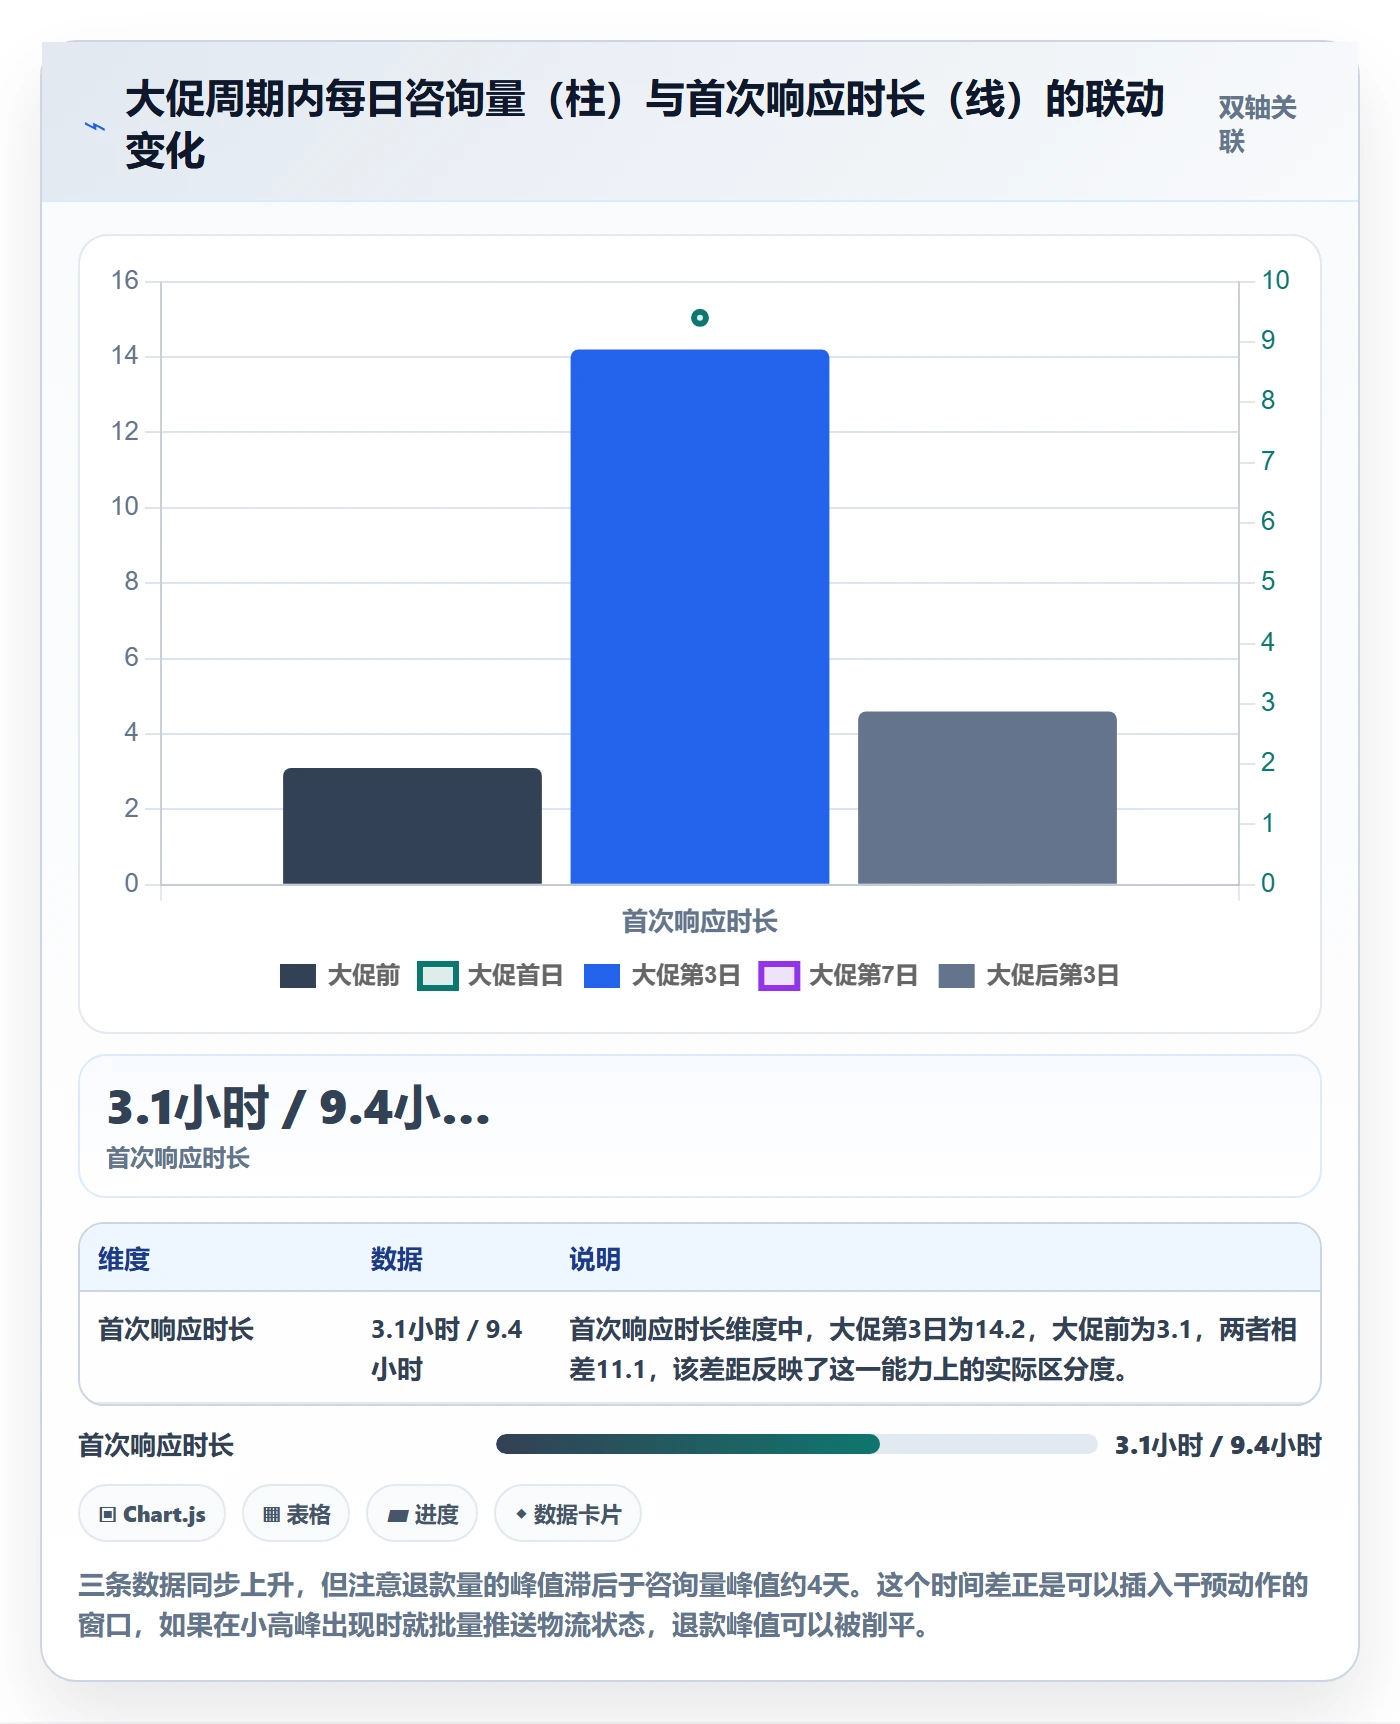1400x1724 pixels.
Task: Click the 进度 chip
Action: pos(422,1514)
